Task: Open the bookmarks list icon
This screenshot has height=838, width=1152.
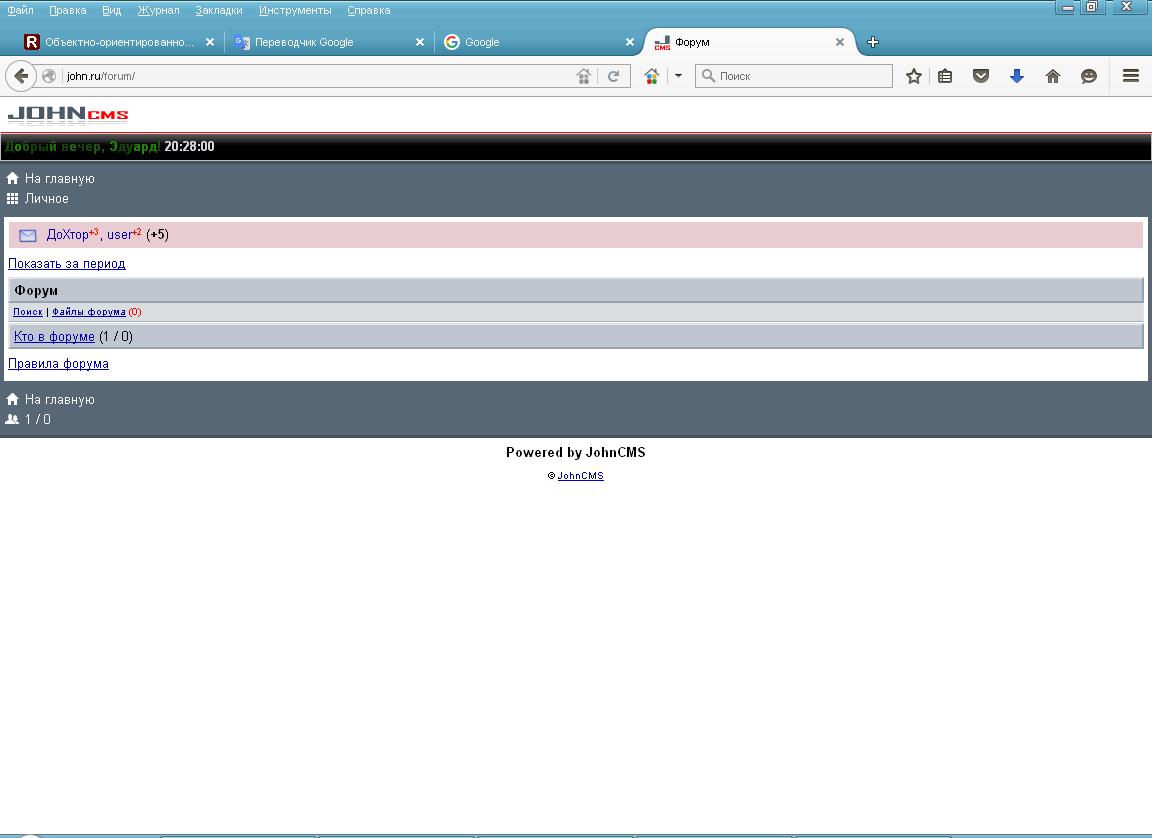Action: tap(945, 76)
